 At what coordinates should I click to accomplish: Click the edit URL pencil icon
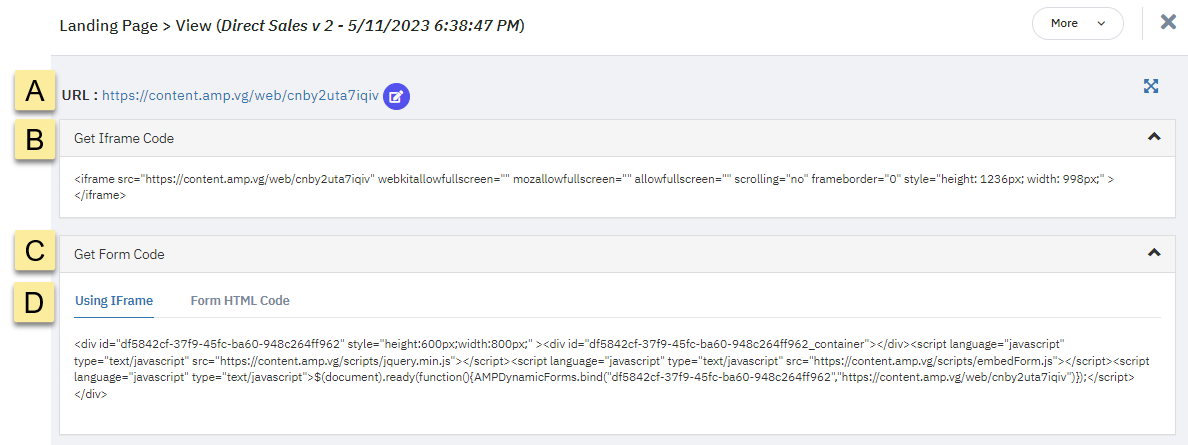pyautogui.click(x=397, y=96)
